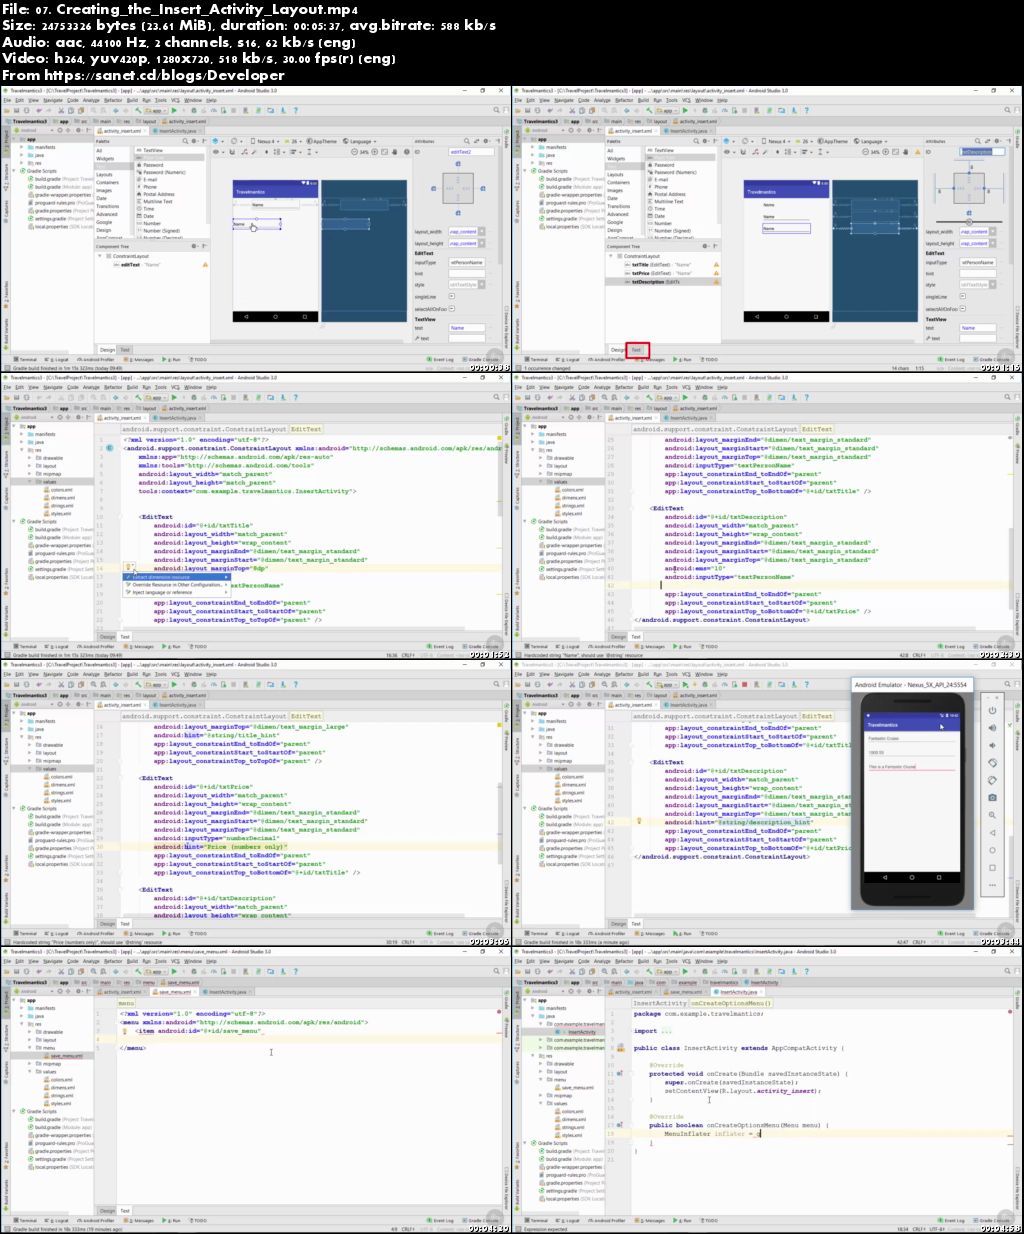Open emulator More options dots button
Screen dimensions: 1024x1234
pos(992,885)
